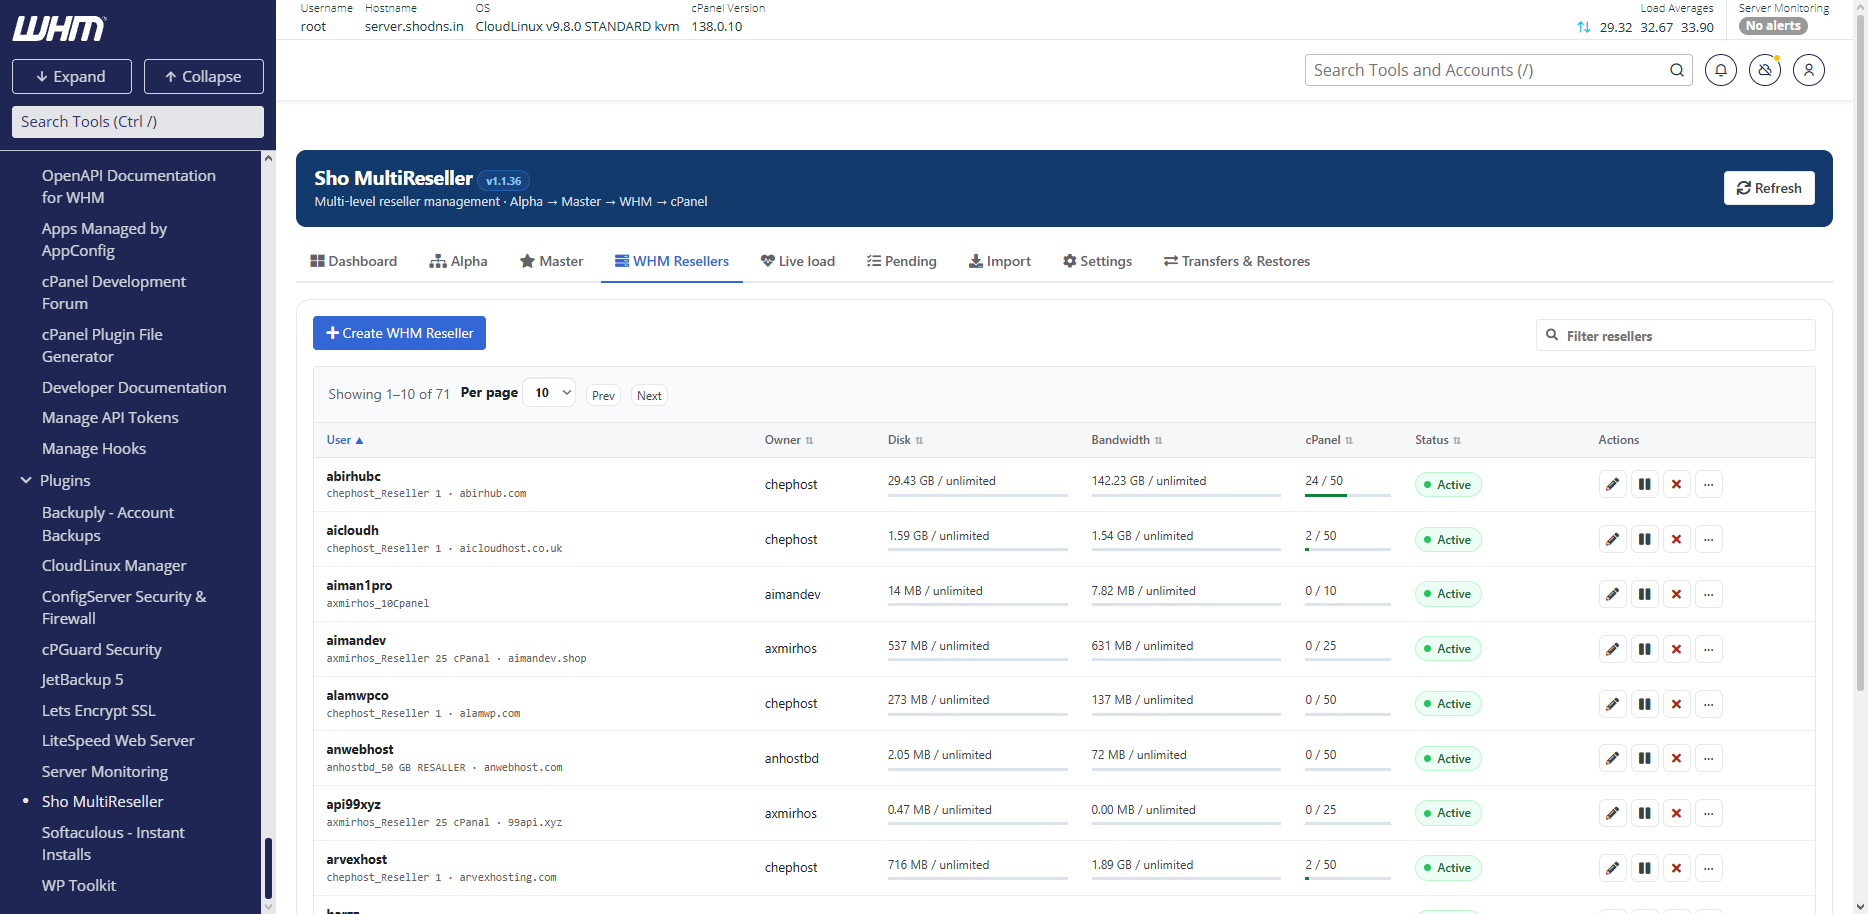Open the user account menu icon
The height and width of the screenshot is (914, 1868).
[x=1809, y=70]
